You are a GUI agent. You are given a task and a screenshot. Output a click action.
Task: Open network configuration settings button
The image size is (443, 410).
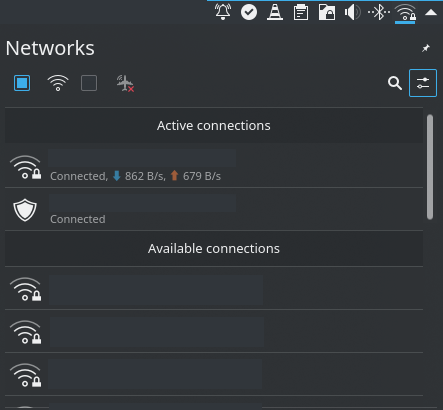pos(423,83)
